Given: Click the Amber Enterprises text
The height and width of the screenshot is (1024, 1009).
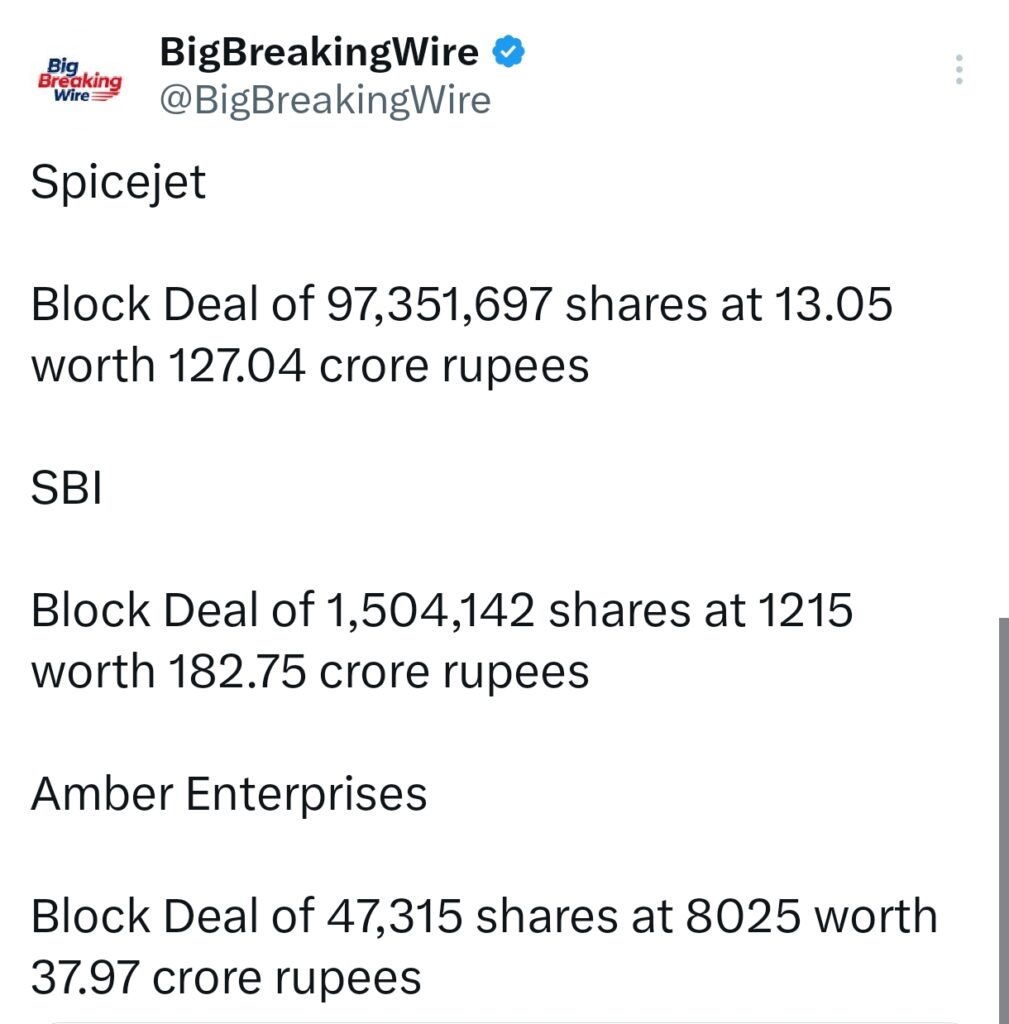Looking at the screenshot, I should coord(228,793).
